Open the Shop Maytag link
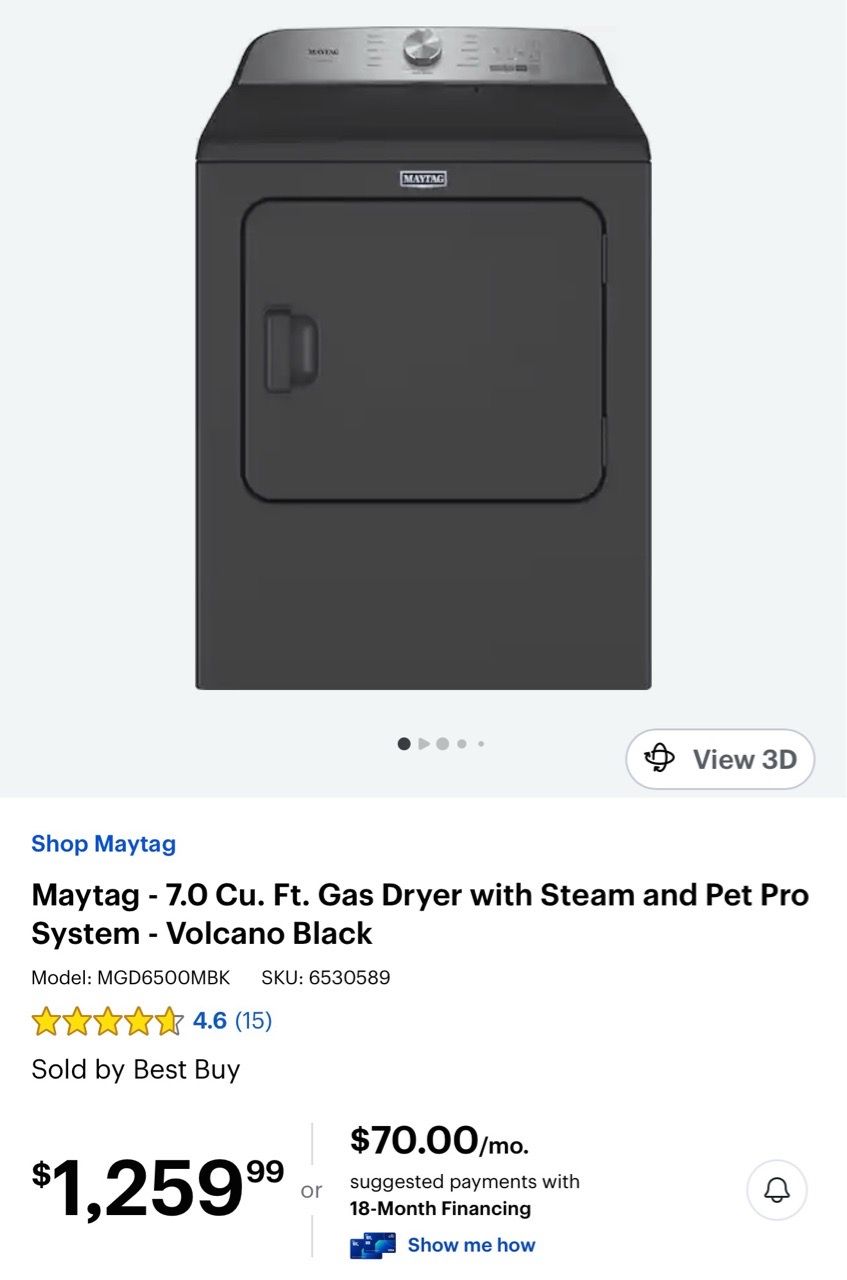 coord(103,844)
